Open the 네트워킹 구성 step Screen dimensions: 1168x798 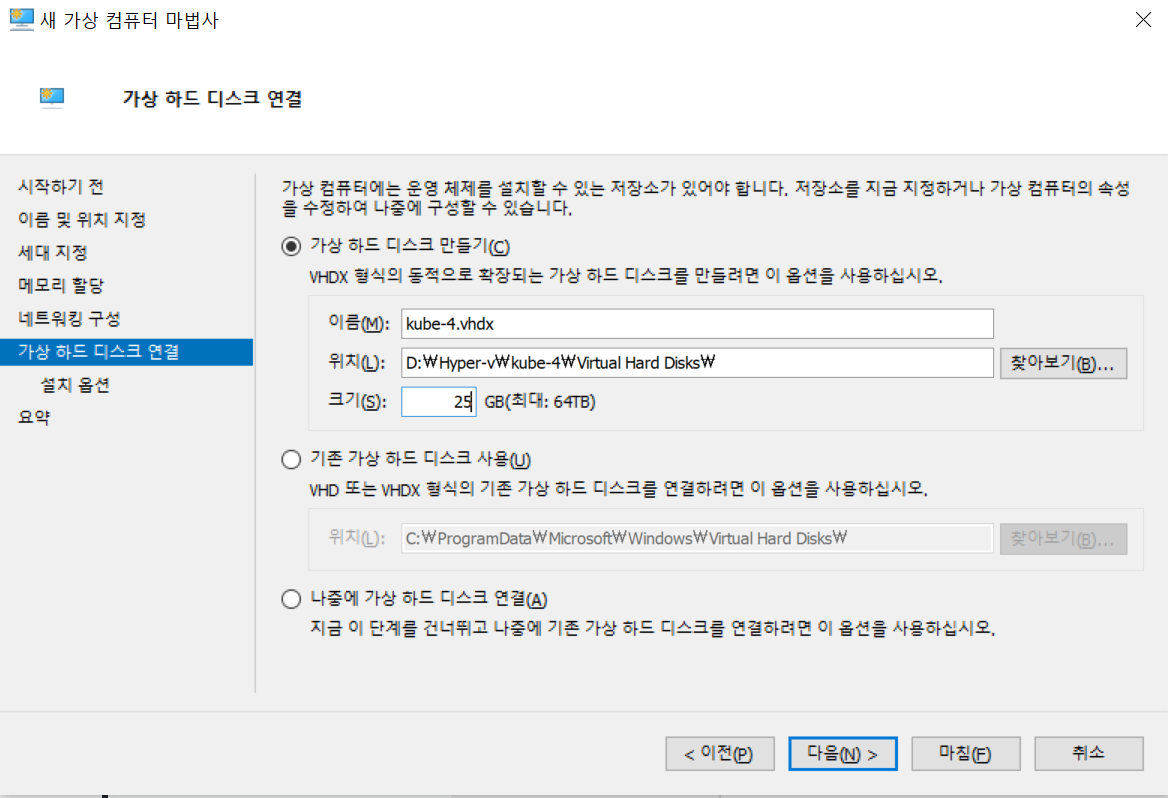click(x=69, y=318)
